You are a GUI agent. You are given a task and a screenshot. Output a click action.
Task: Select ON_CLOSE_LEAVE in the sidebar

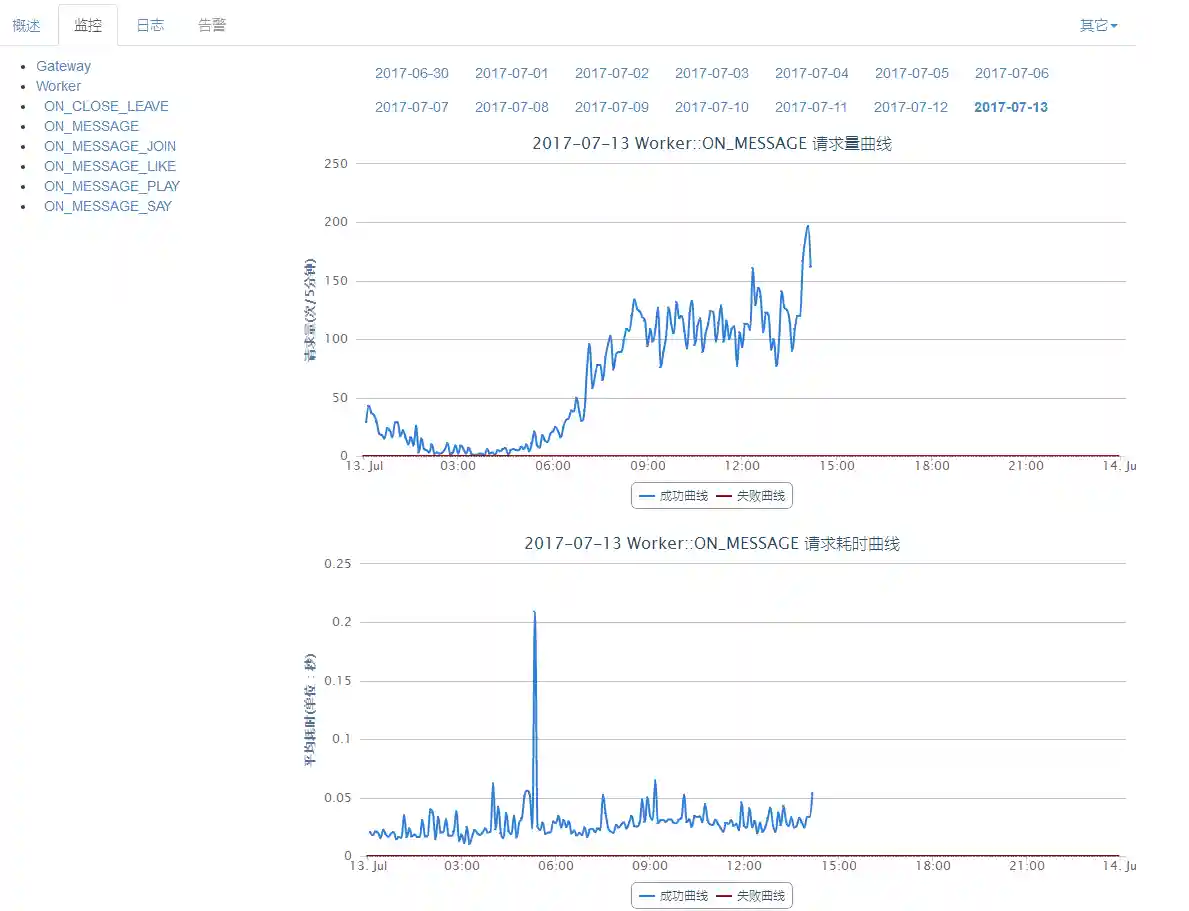[x=106, y=106]
